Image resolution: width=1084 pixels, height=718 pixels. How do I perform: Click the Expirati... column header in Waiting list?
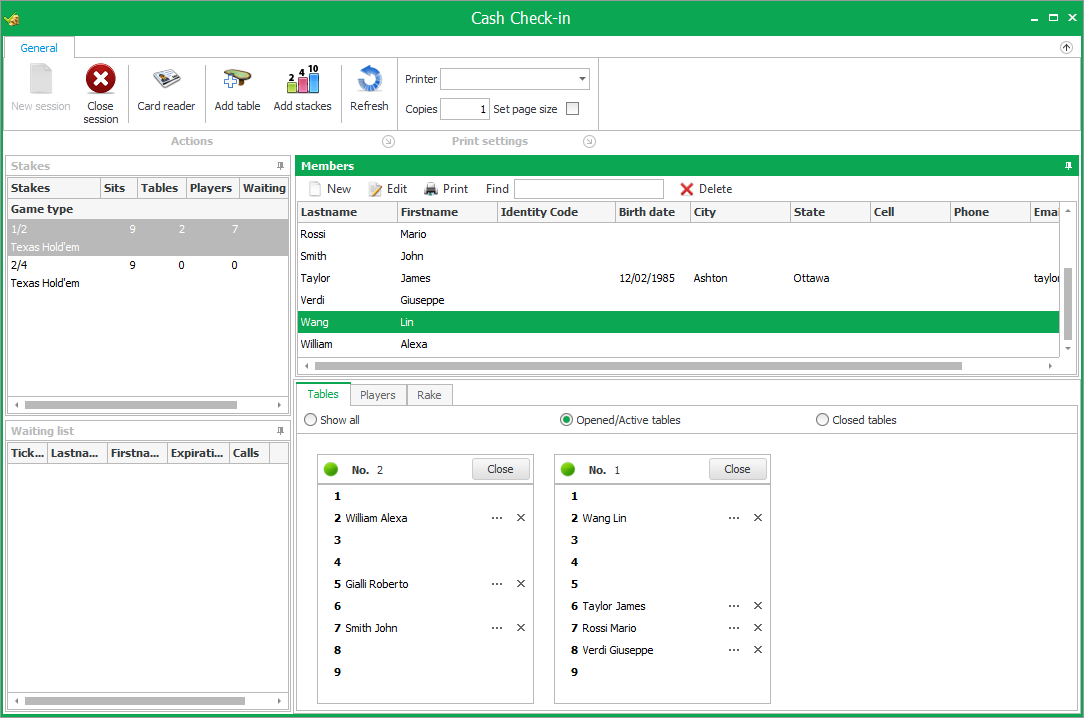click(x=198, y=453)
